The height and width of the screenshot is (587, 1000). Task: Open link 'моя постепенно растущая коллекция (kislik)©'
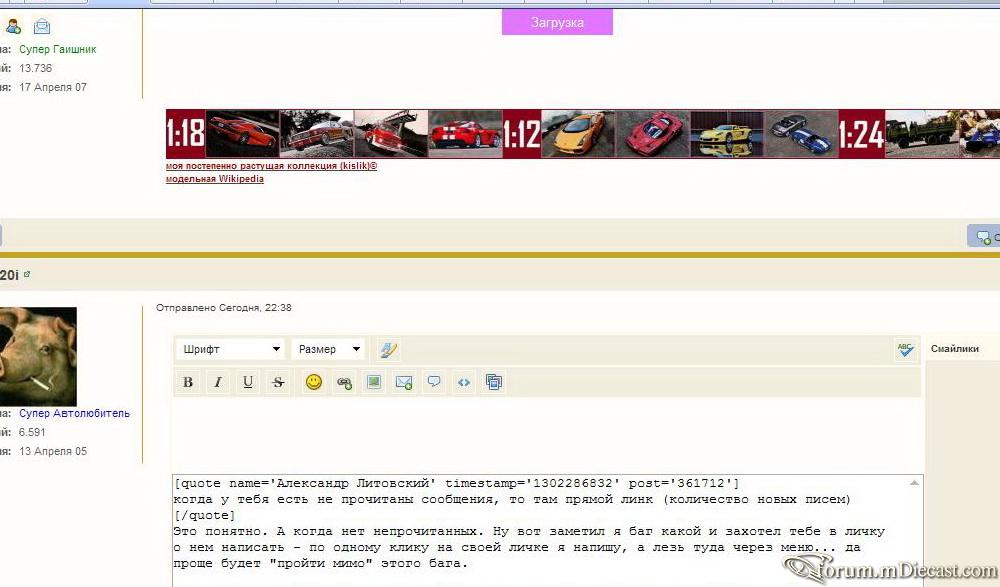(x=271, y=166)
